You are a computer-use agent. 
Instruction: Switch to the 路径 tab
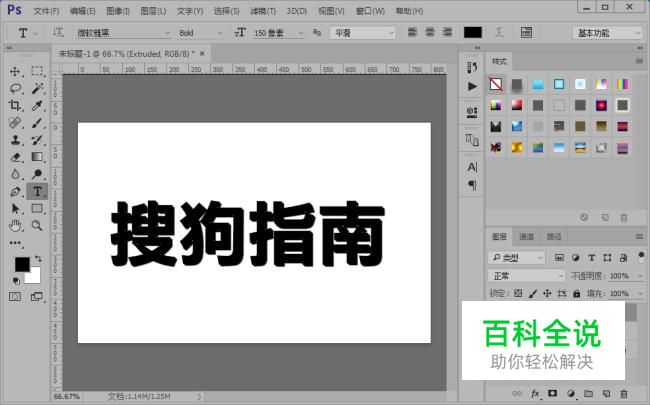pyautogui.click(x=554, y=237)
